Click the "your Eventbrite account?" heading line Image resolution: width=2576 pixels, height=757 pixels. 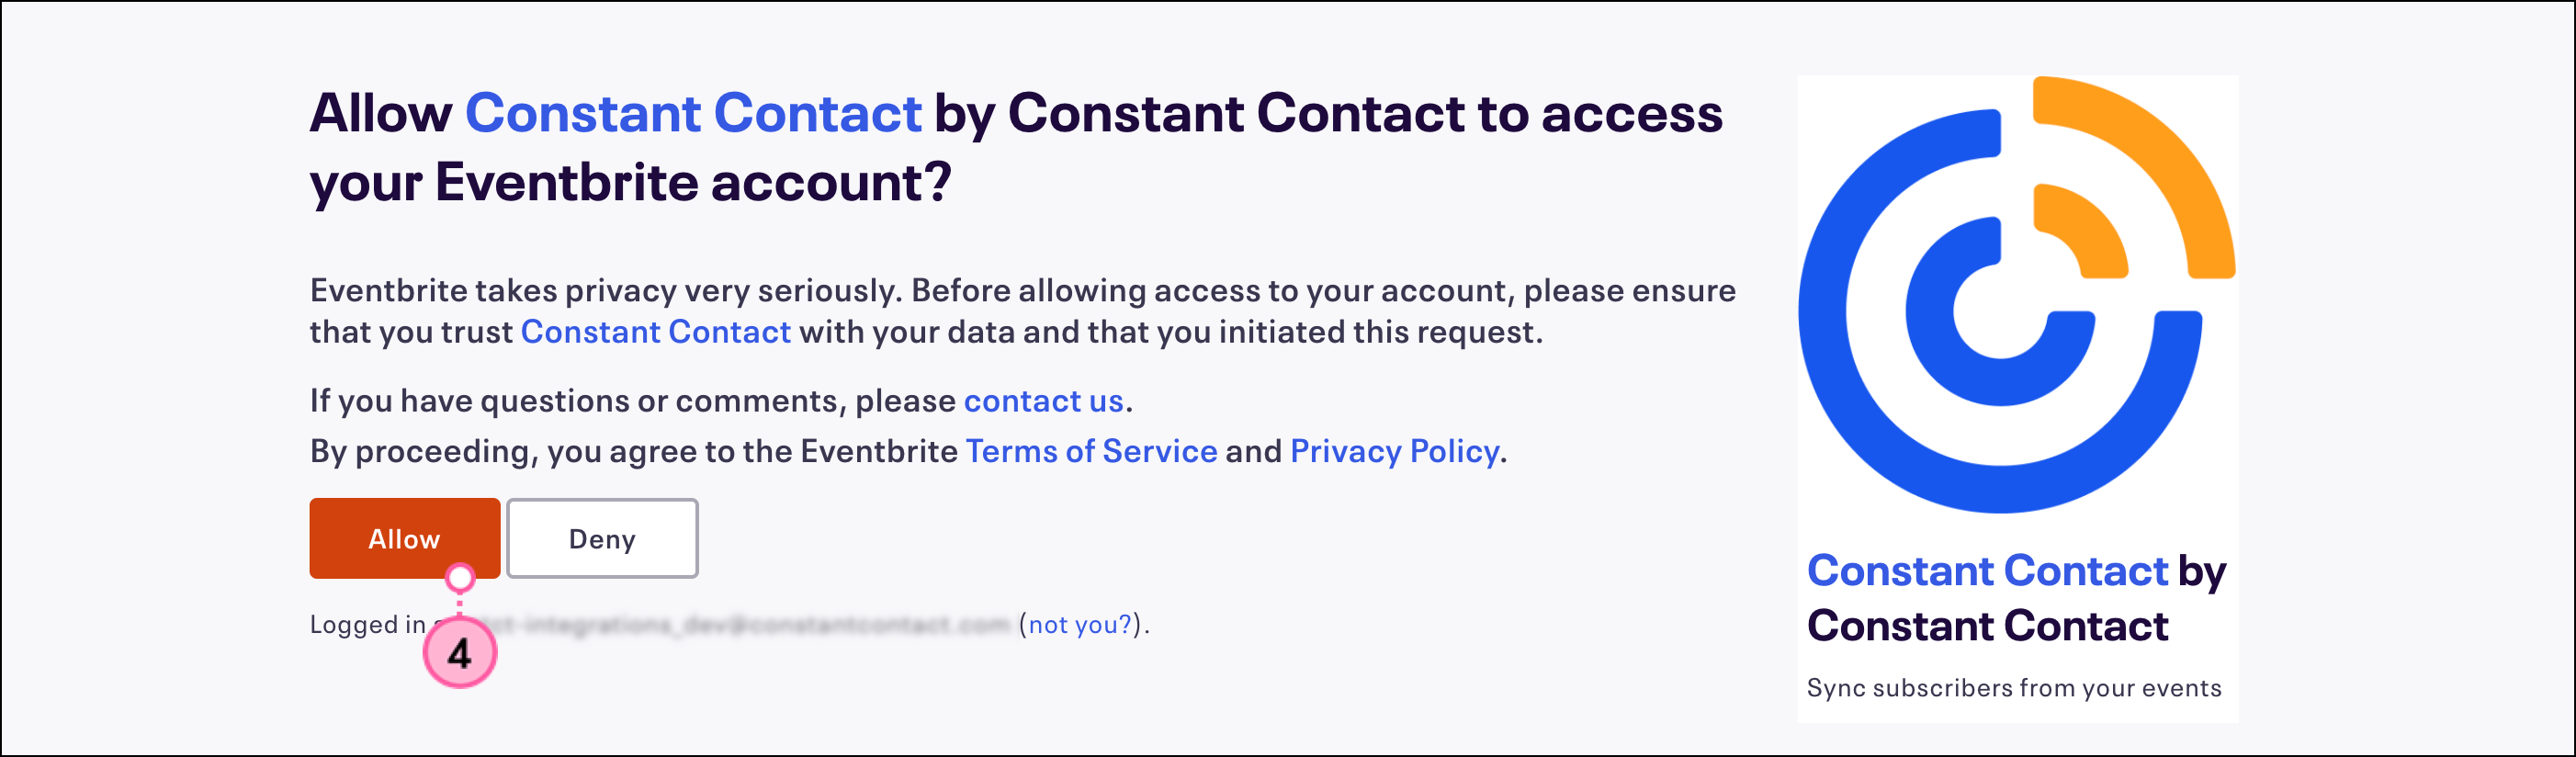click(x=630, y=183)
